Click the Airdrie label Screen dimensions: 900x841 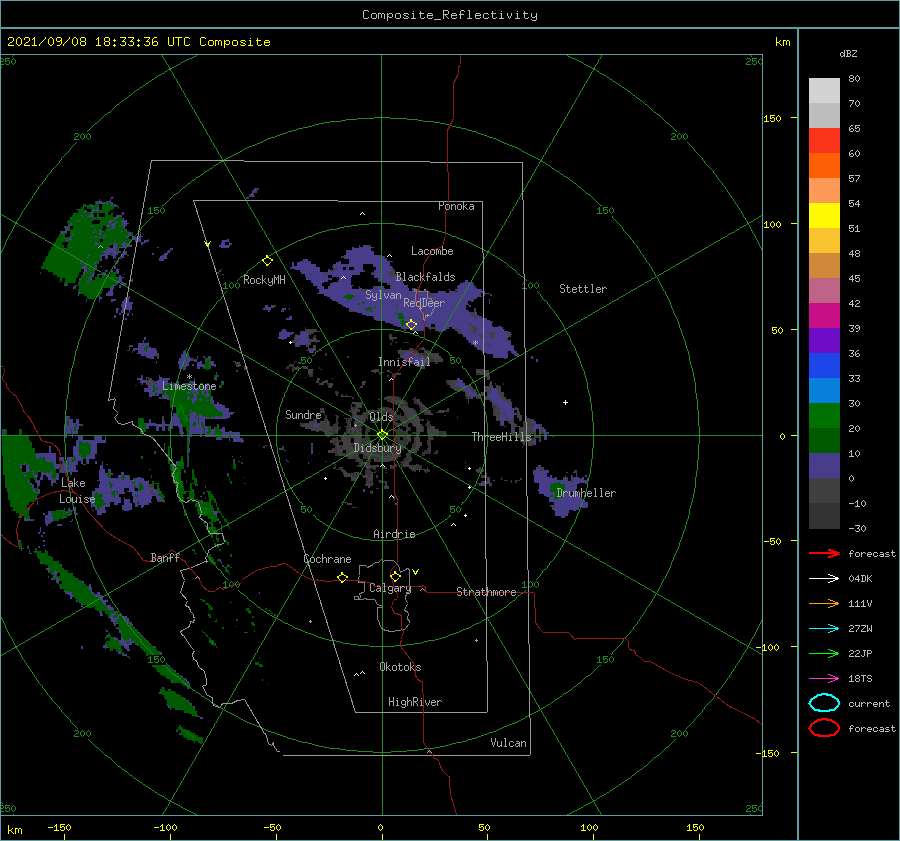point(394,534)
